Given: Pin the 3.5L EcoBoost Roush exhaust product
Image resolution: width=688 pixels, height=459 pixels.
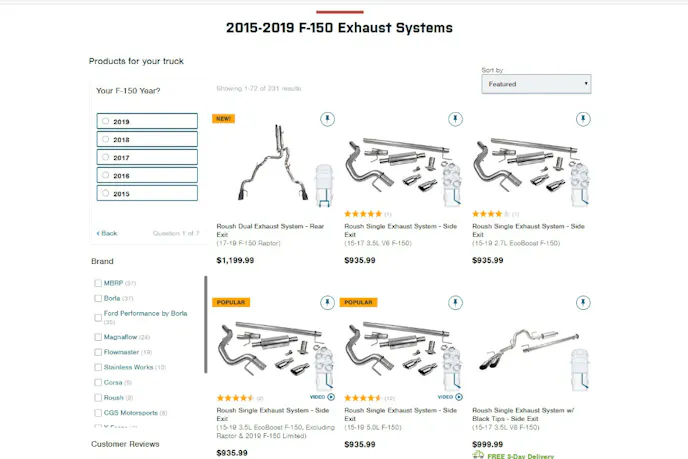Looking at the screenshot, I should tap(328, 302).
